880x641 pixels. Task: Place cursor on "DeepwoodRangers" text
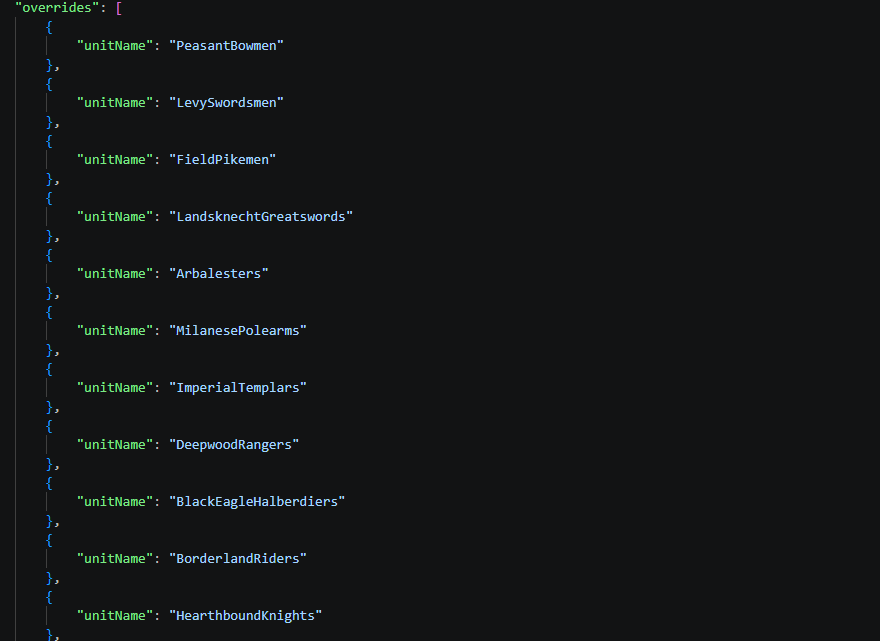point(234,445)
